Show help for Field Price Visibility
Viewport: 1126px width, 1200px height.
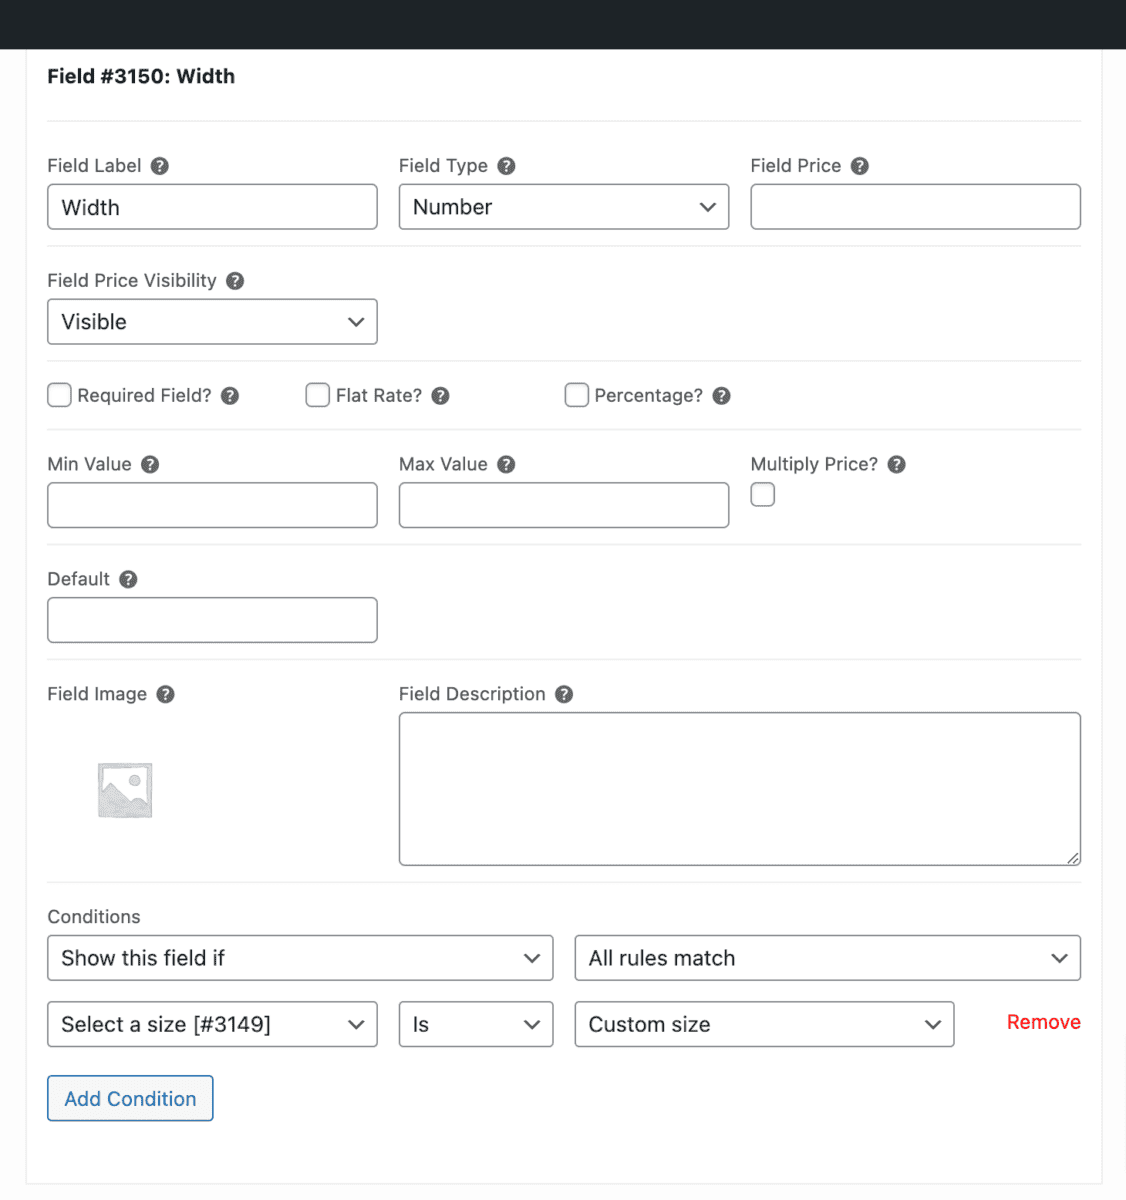point(235,281)
